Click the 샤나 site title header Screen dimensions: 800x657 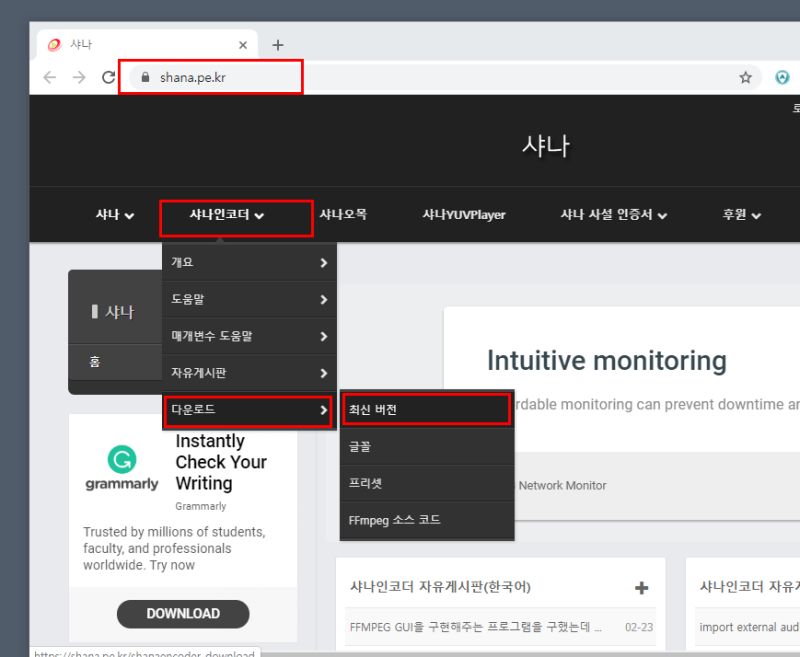point(545,146)
